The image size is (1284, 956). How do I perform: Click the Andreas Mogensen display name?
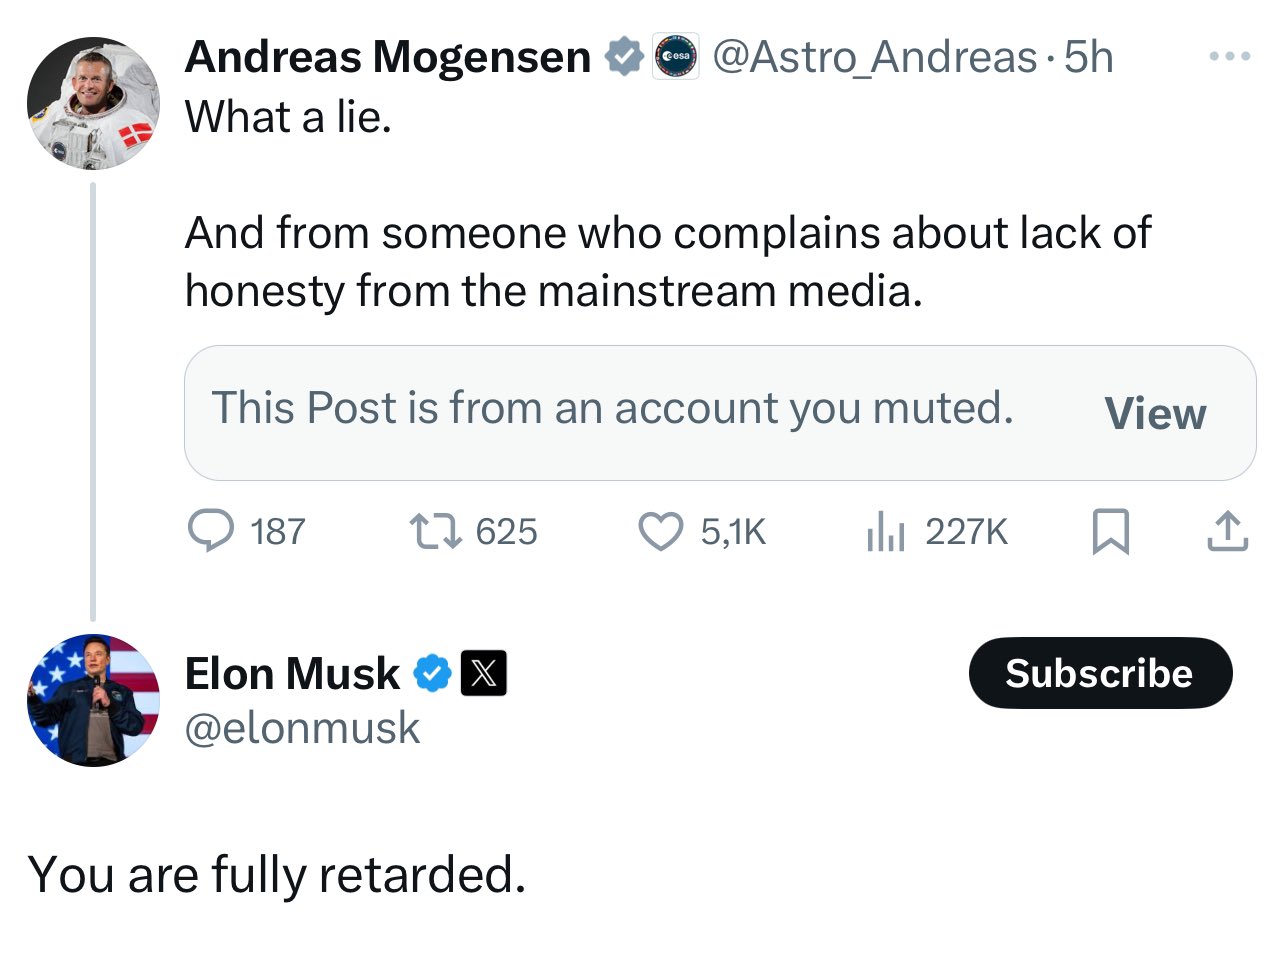[x=388, y=58]
